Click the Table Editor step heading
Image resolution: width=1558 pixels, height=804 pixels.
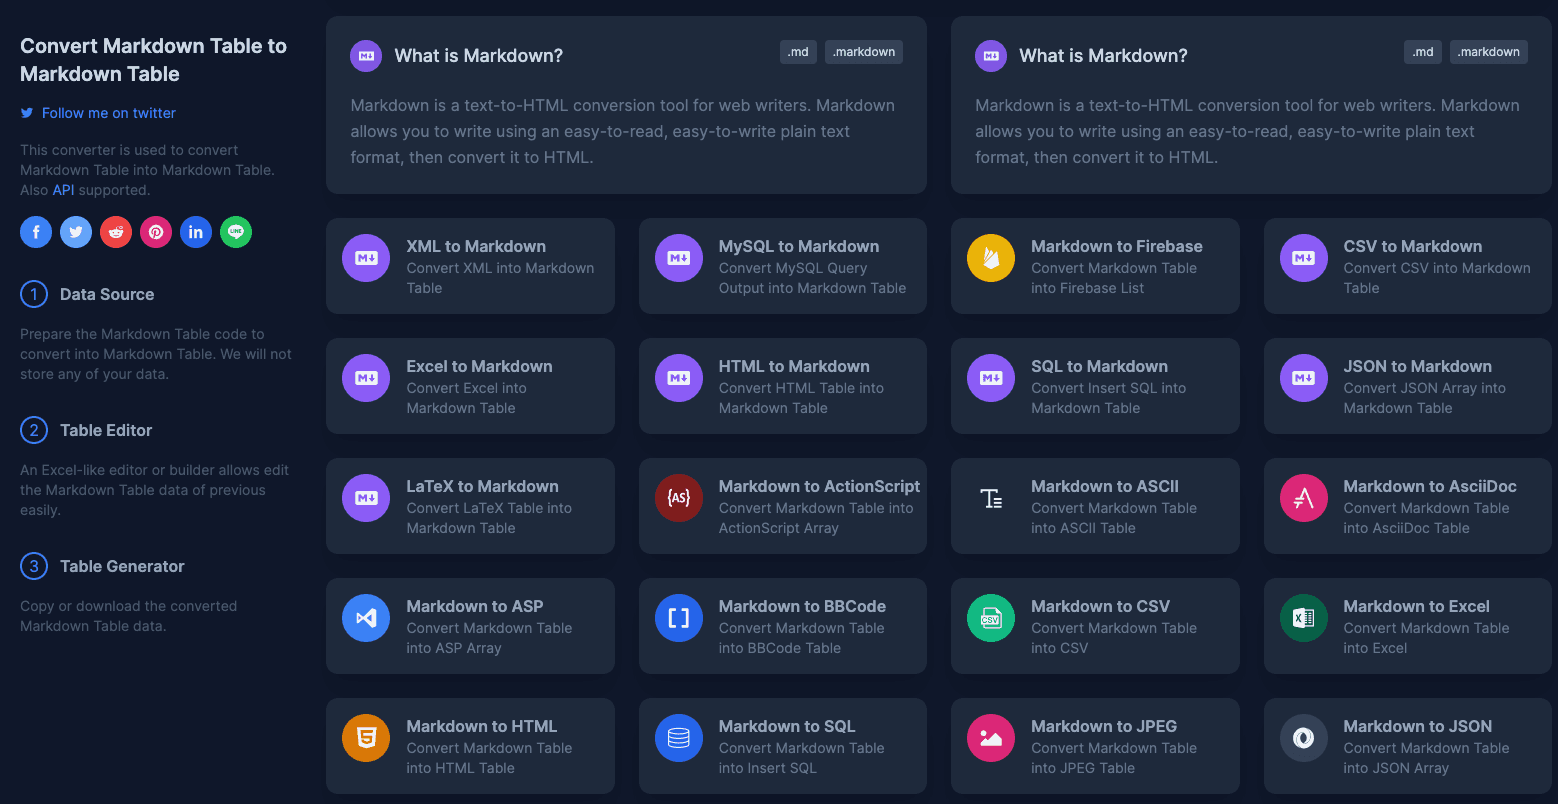point(106,430)
